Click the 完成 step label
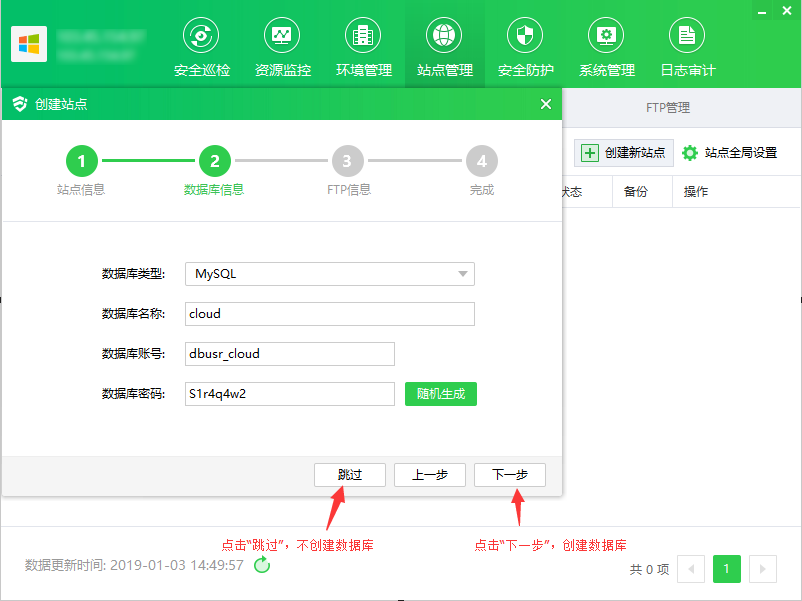Screen dimensions: 802x601 pyautogui.click(x=482, y=190)
